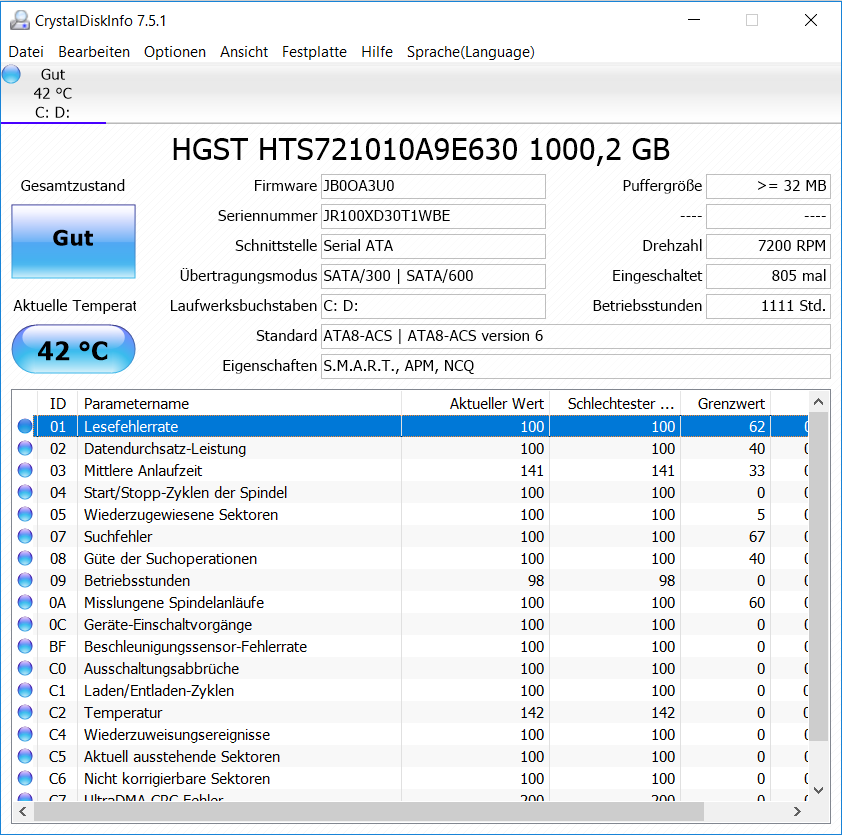Click status icon of Güte der Suchoperationen row

[x=25, y=558]
